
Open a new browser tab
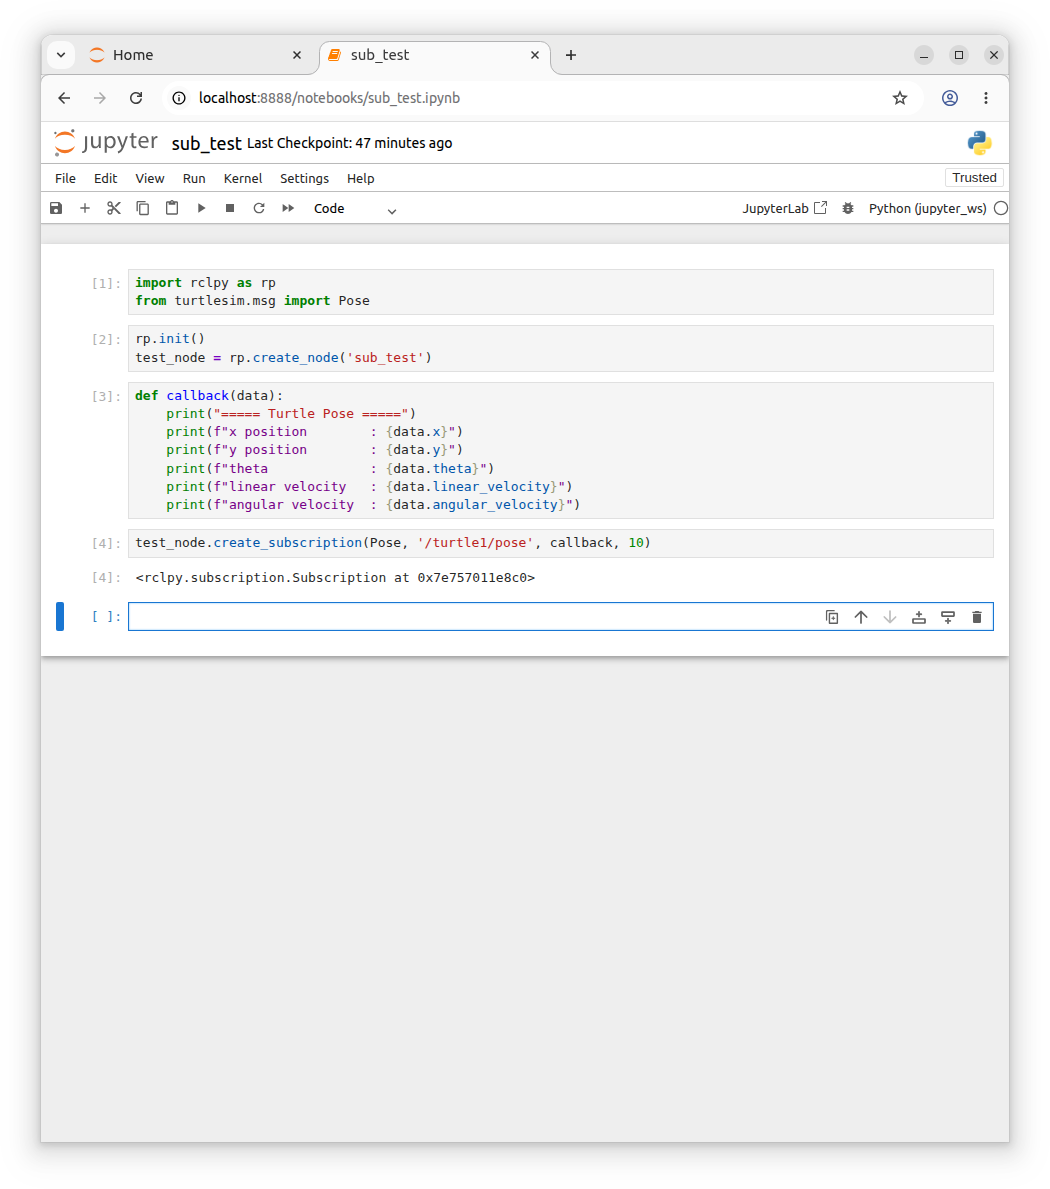pyautogui.click(x=571, y=55)
